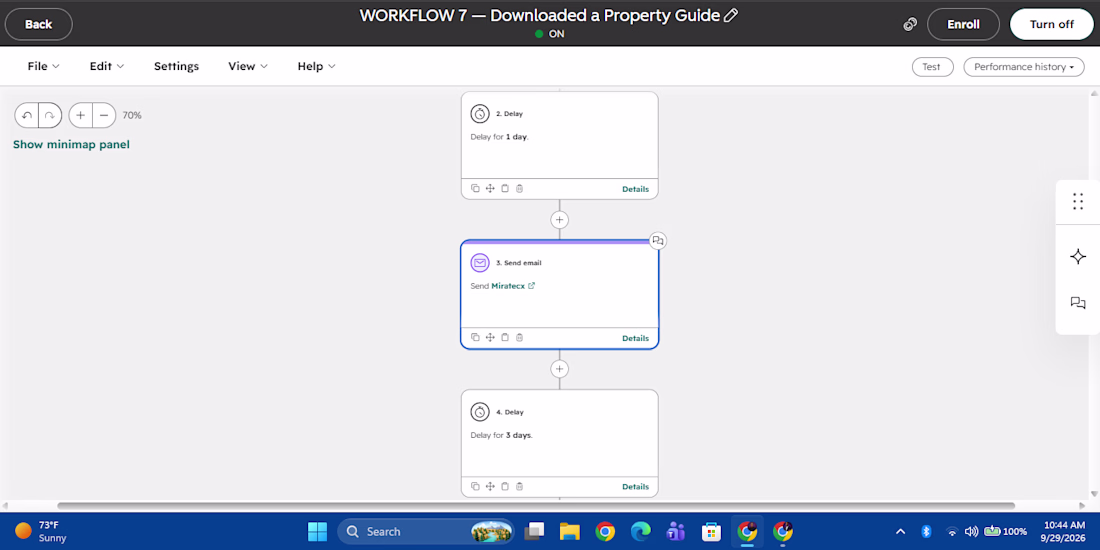Click the envelope icon on Send email card
The height and width of the screenshot is (550, 1100).
480,262
